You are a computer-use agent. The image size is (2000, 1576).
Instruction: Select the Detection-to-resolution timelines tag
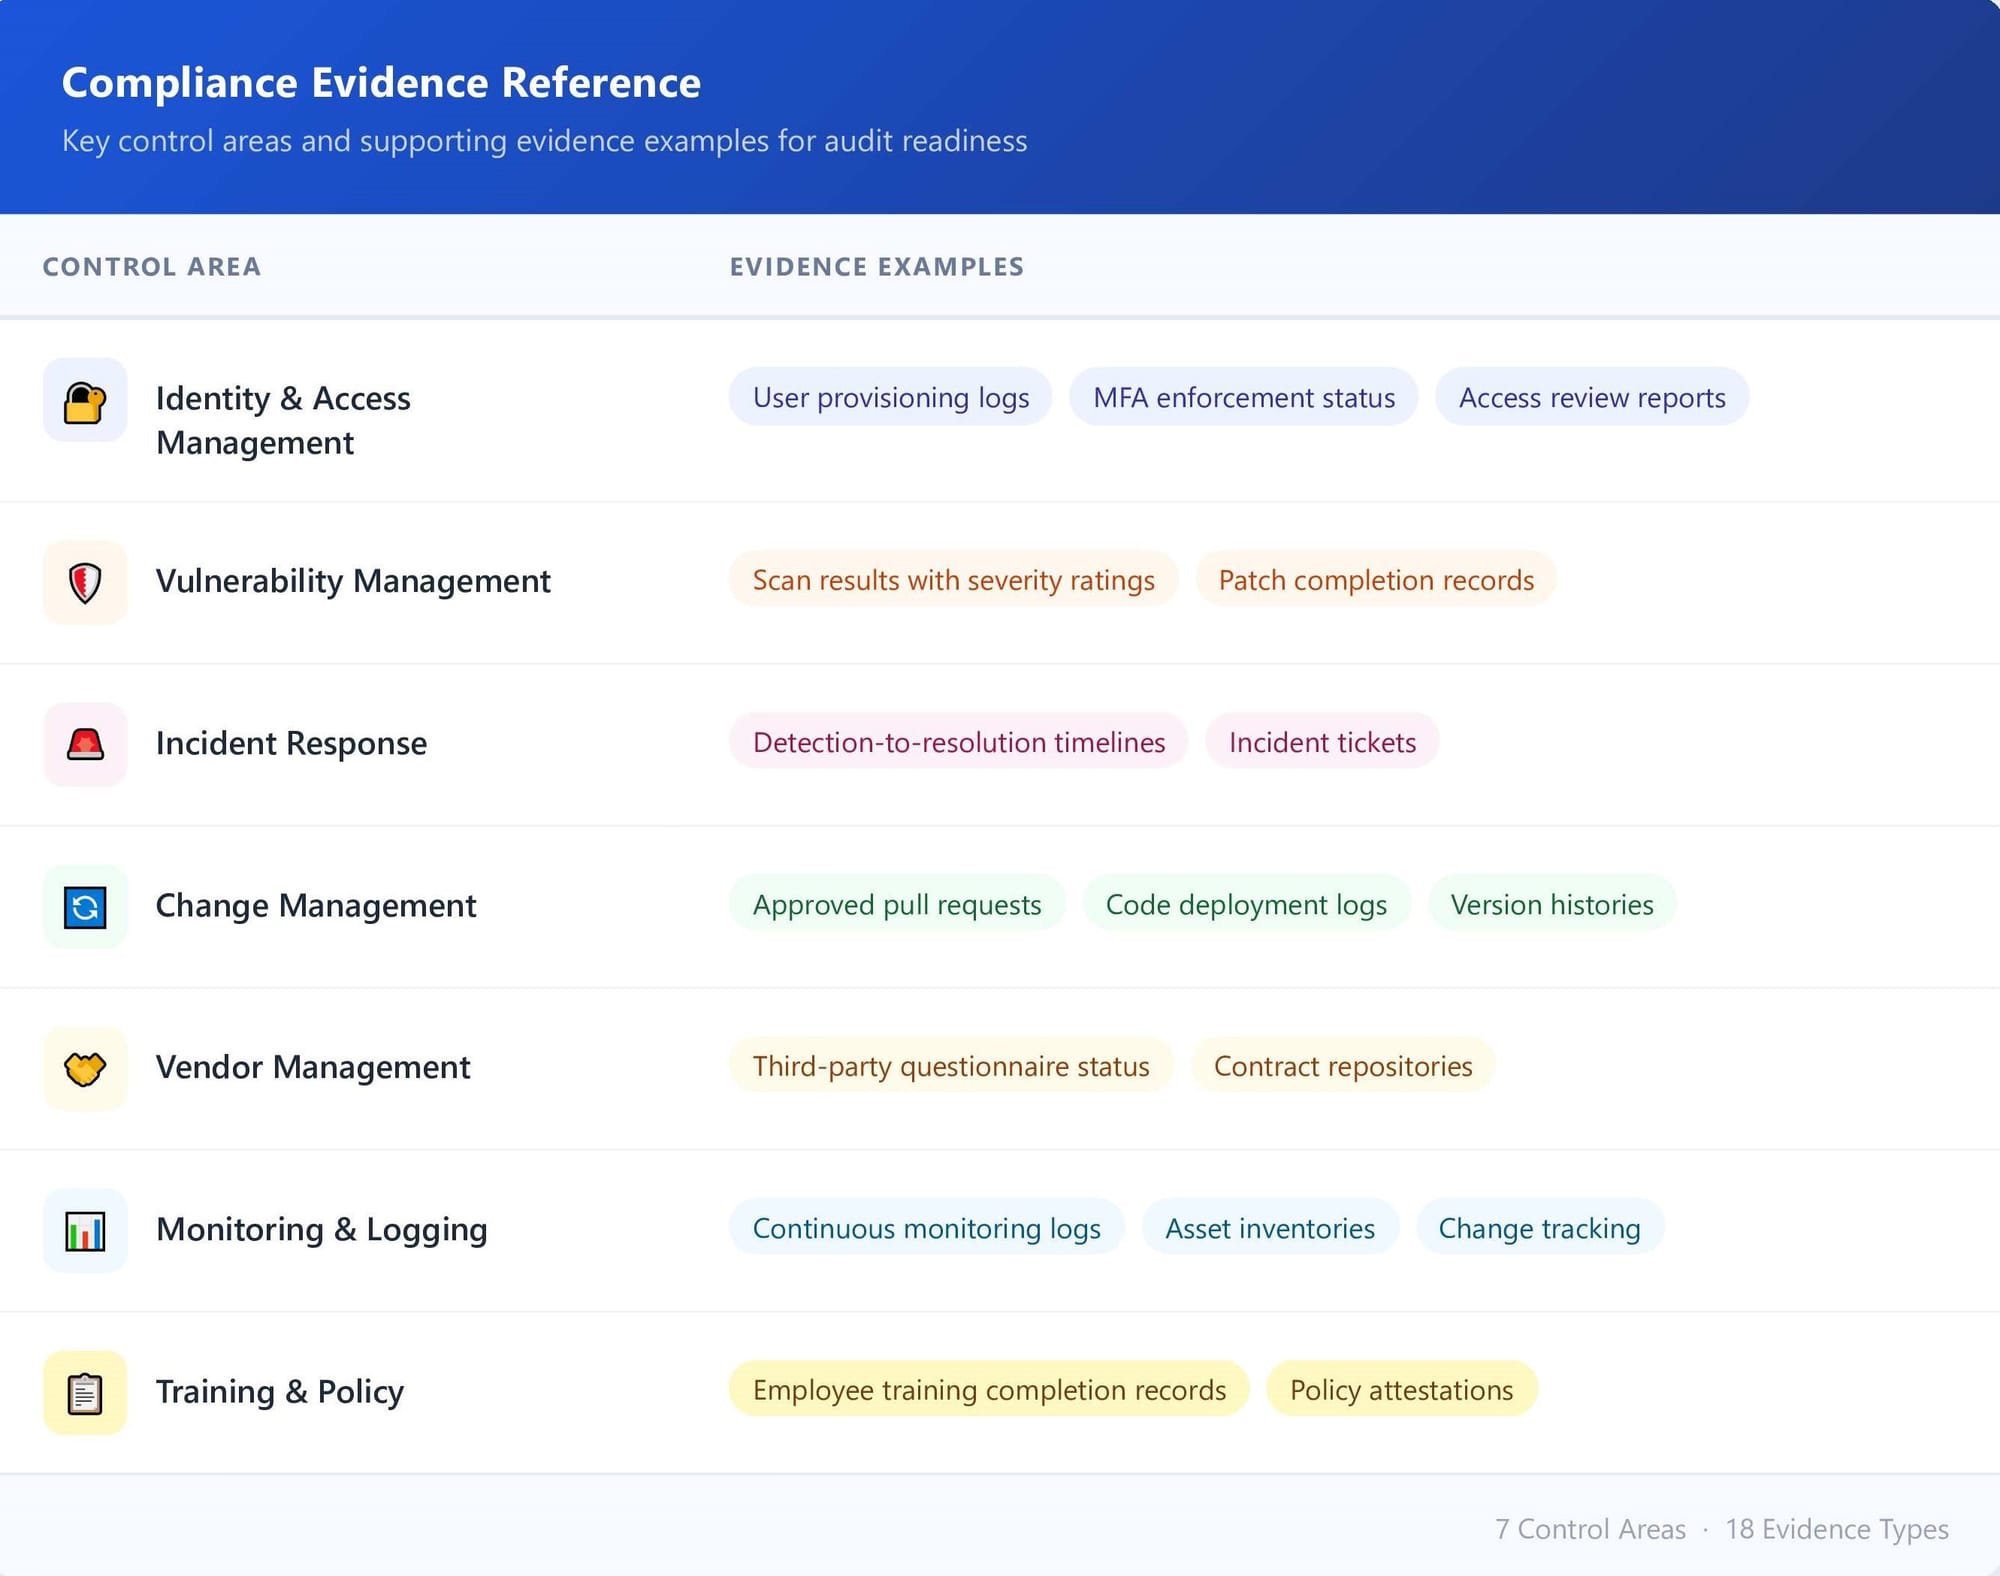[x=958, y=742]
